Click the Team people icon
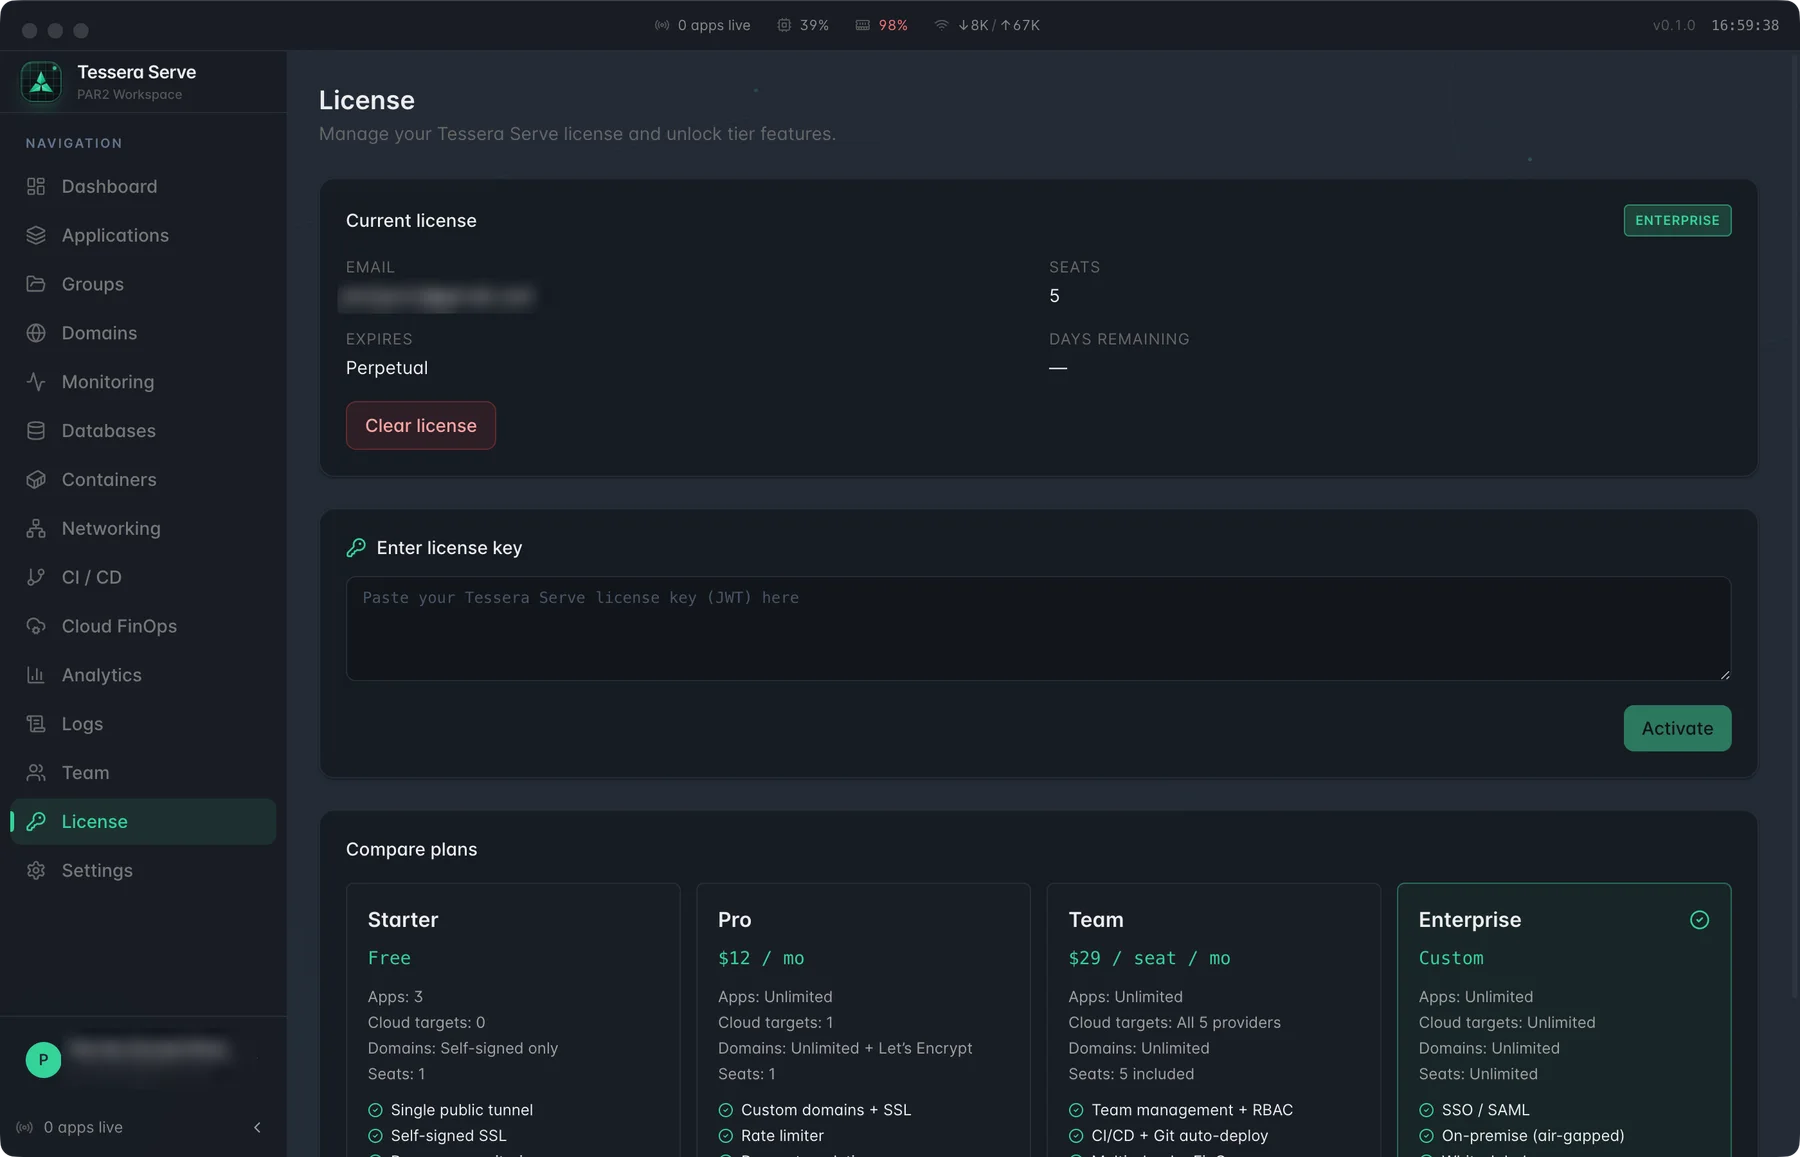Viewport: 1800px width, 1157px height. point(36,773)
